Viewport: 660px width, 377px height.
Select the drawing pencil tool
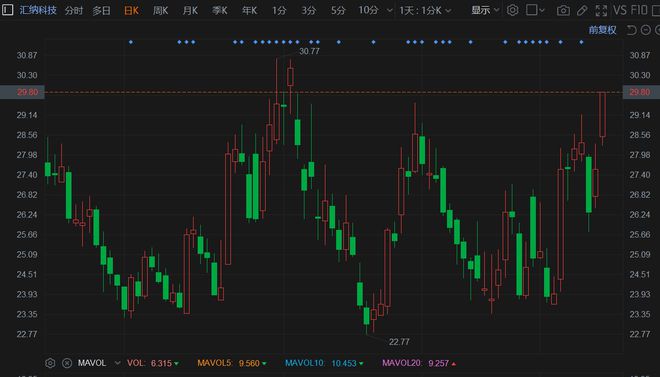point(582,11)
